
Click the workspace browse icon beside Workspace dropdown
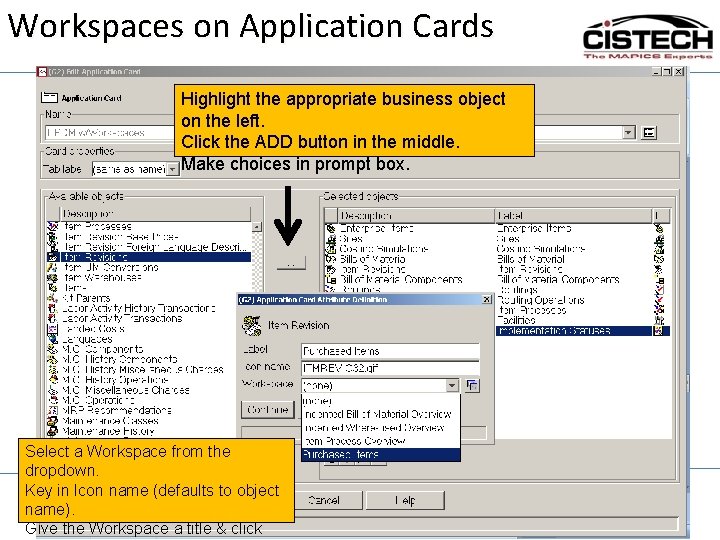472,385
